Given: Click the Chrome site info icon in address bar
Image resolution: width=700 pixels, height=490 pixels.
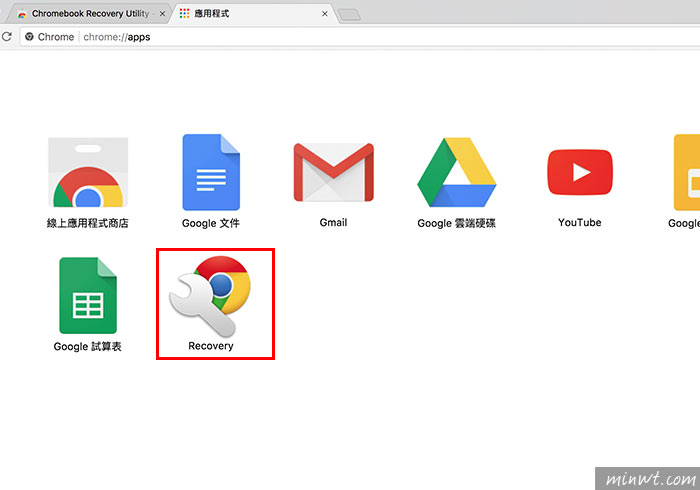Looking at the screenshot, I should [x=29, y=37].
